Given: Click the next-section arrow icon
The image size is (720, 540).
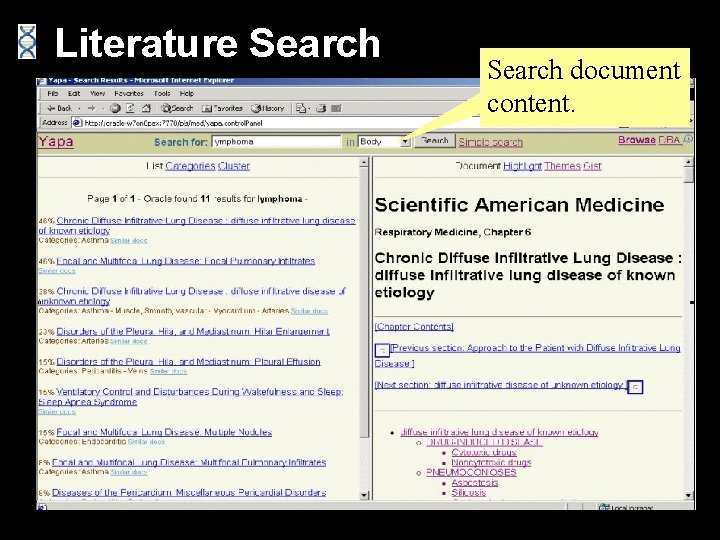Looking at the screenshot, I should pyautogui.click(x=635, y=387).
